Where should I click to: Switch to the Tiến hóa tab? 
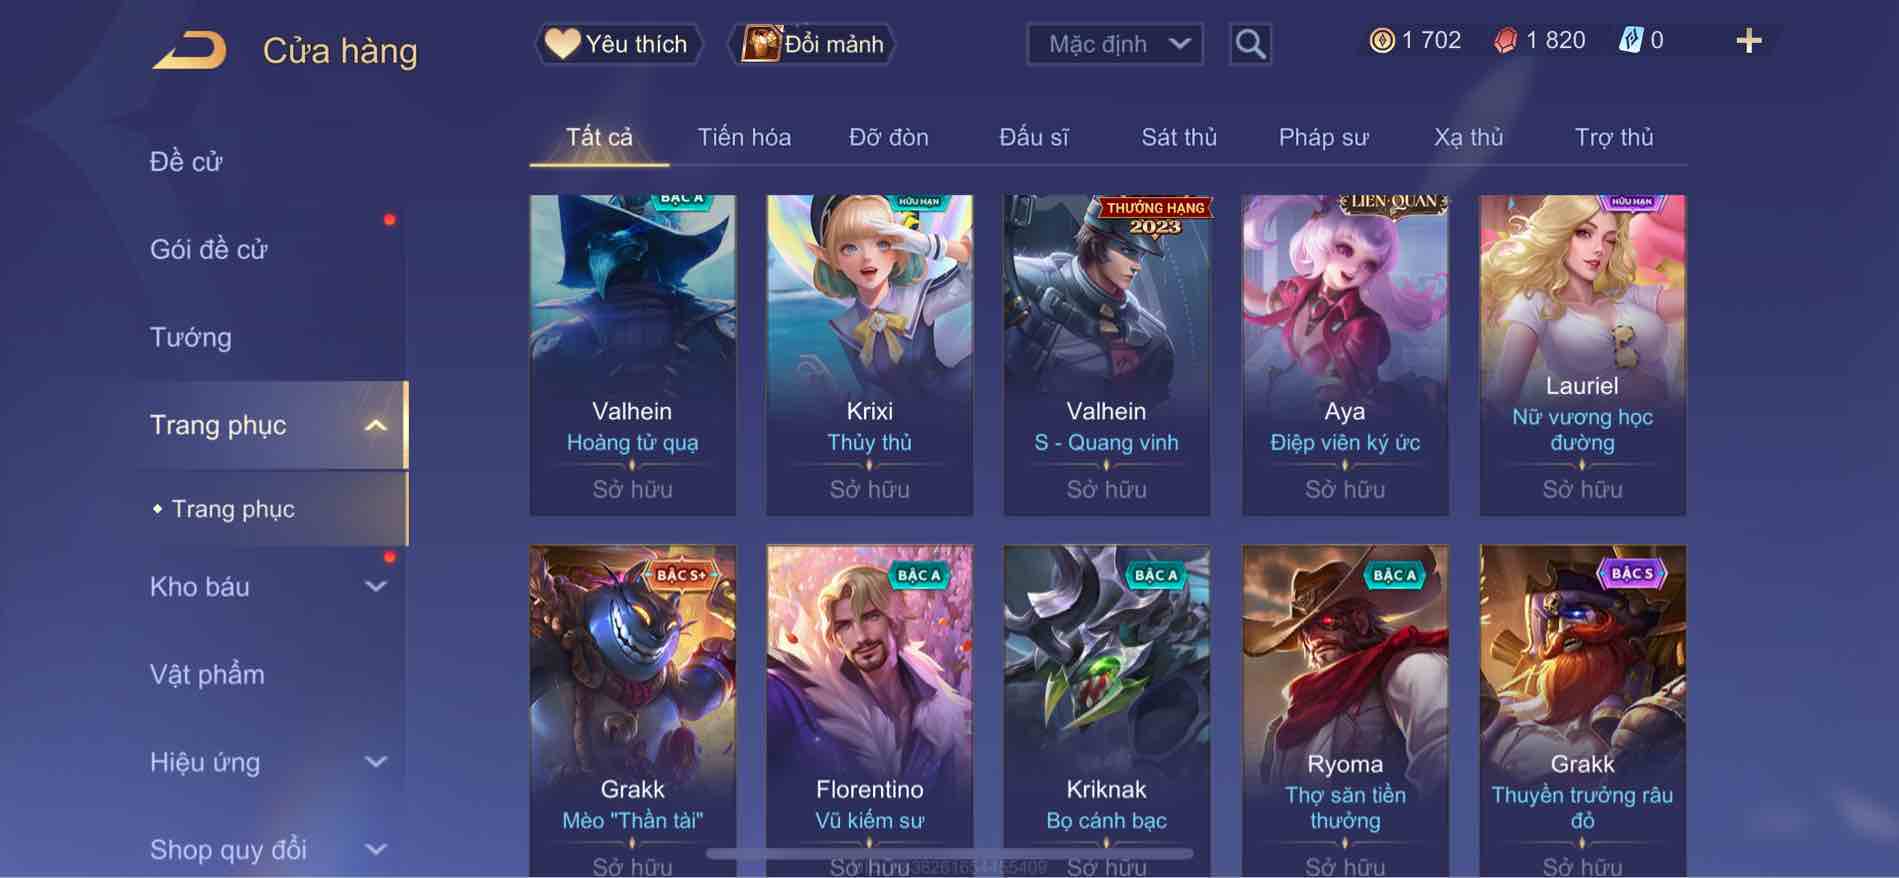tap(744, 137)
